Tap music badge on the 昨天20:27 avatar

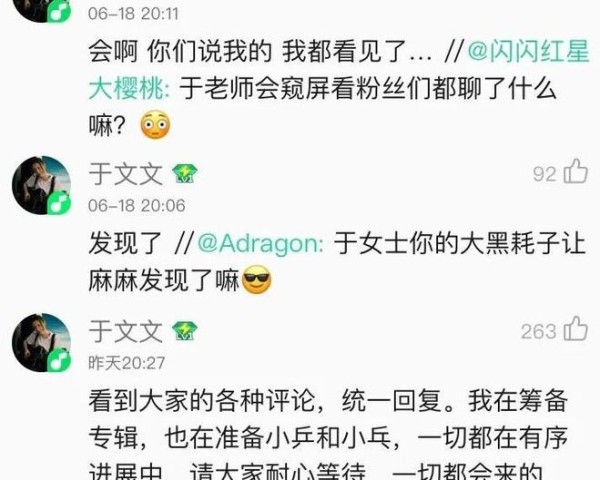pyautogui.click(x=59, y=360)
